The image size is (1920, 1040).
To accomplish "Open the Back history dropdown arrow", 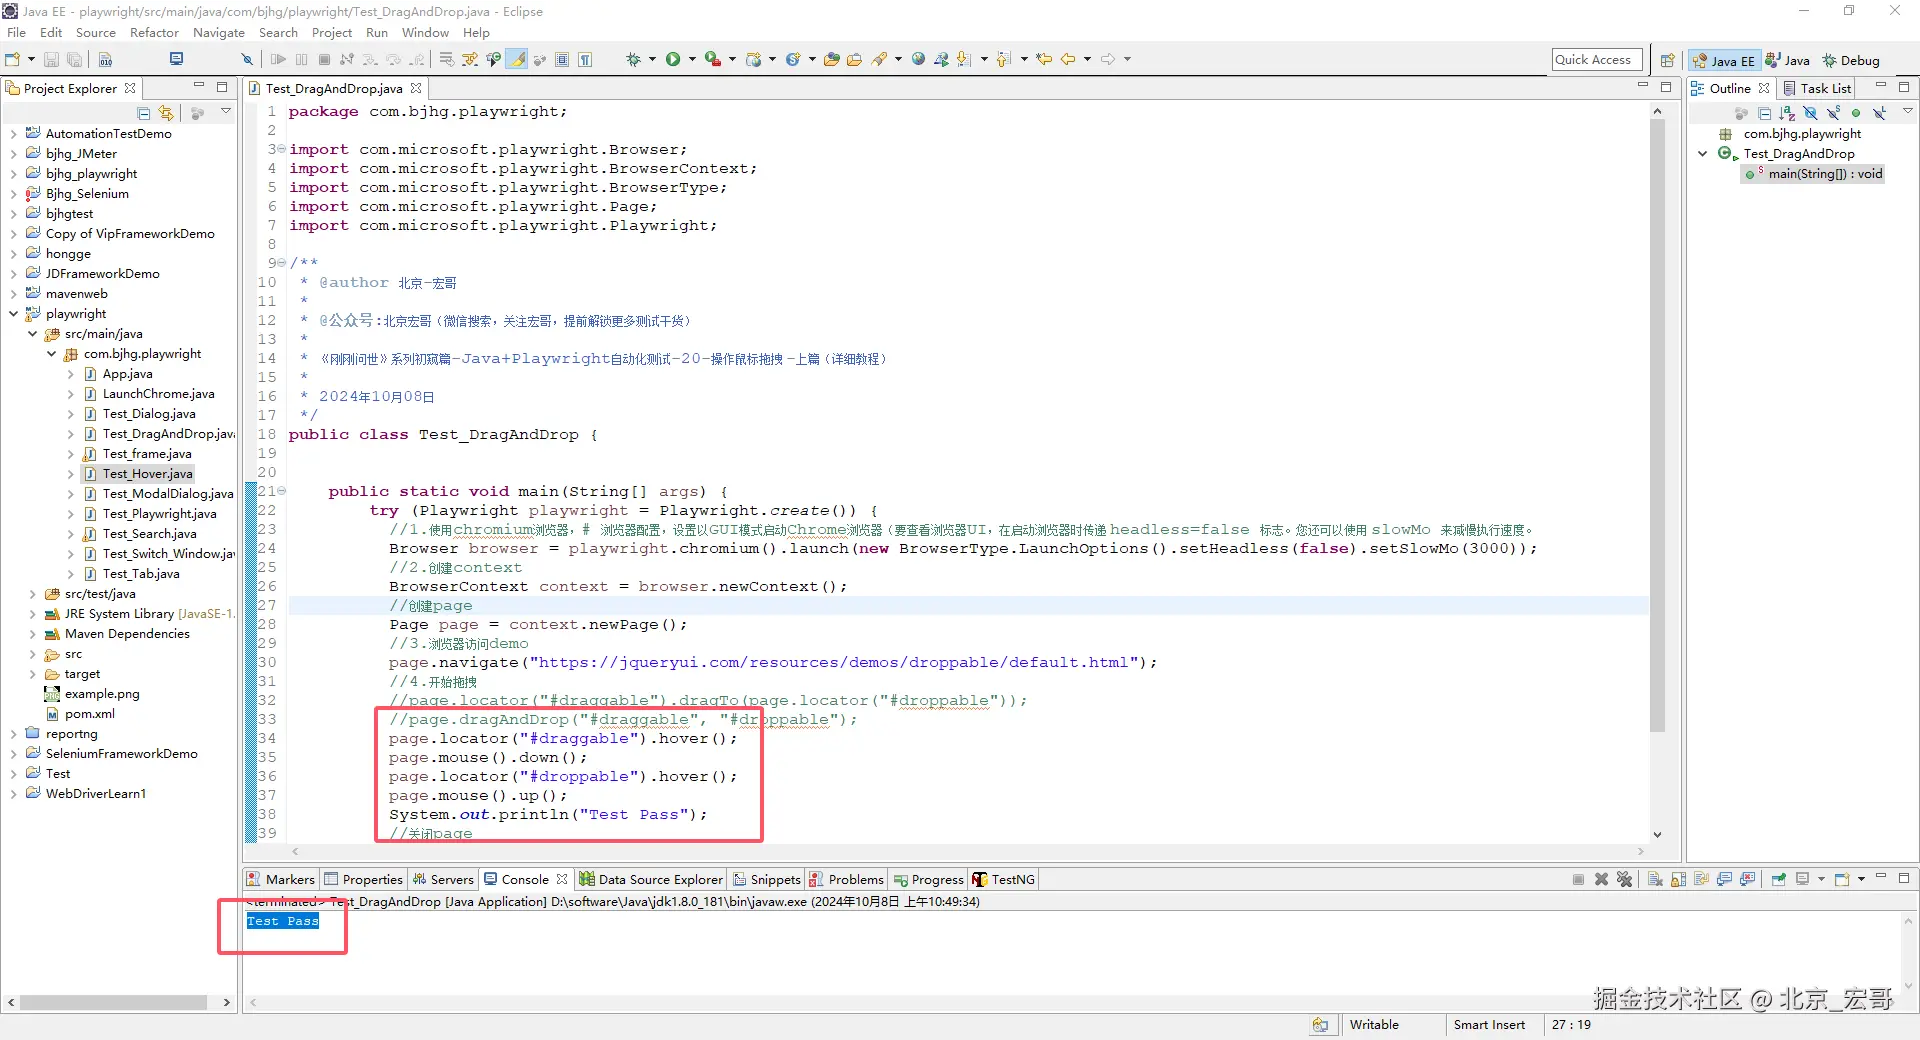I will click(x=1086, y=59).
